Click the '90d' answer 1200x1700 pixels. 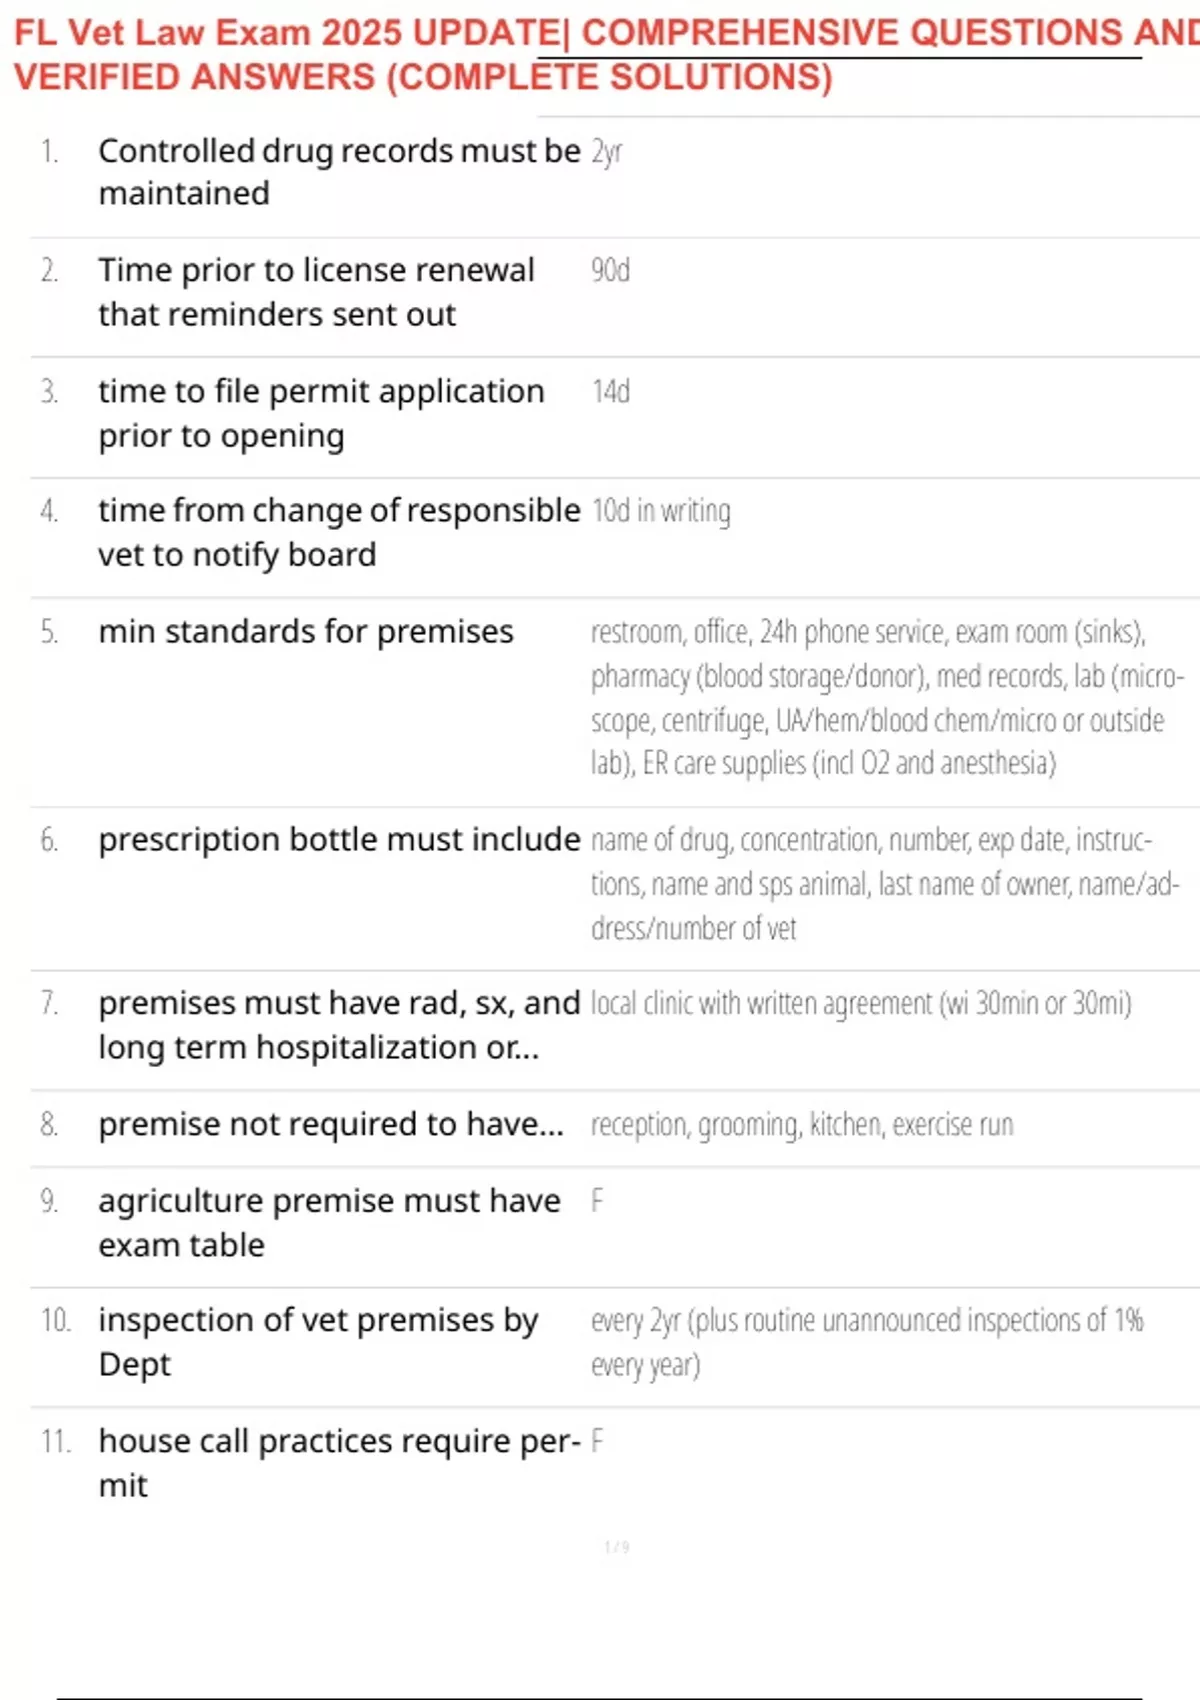pos(610,271)
